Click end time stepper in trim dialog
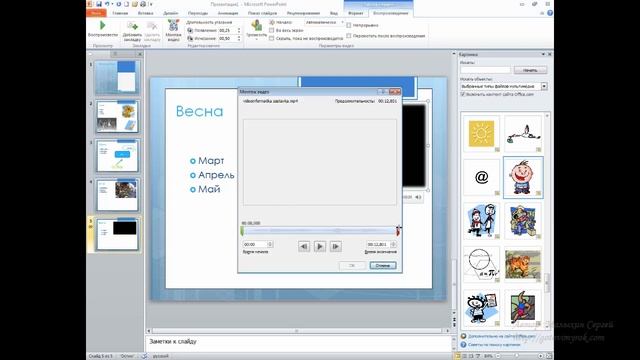640x360 pixels. point(393,244)
